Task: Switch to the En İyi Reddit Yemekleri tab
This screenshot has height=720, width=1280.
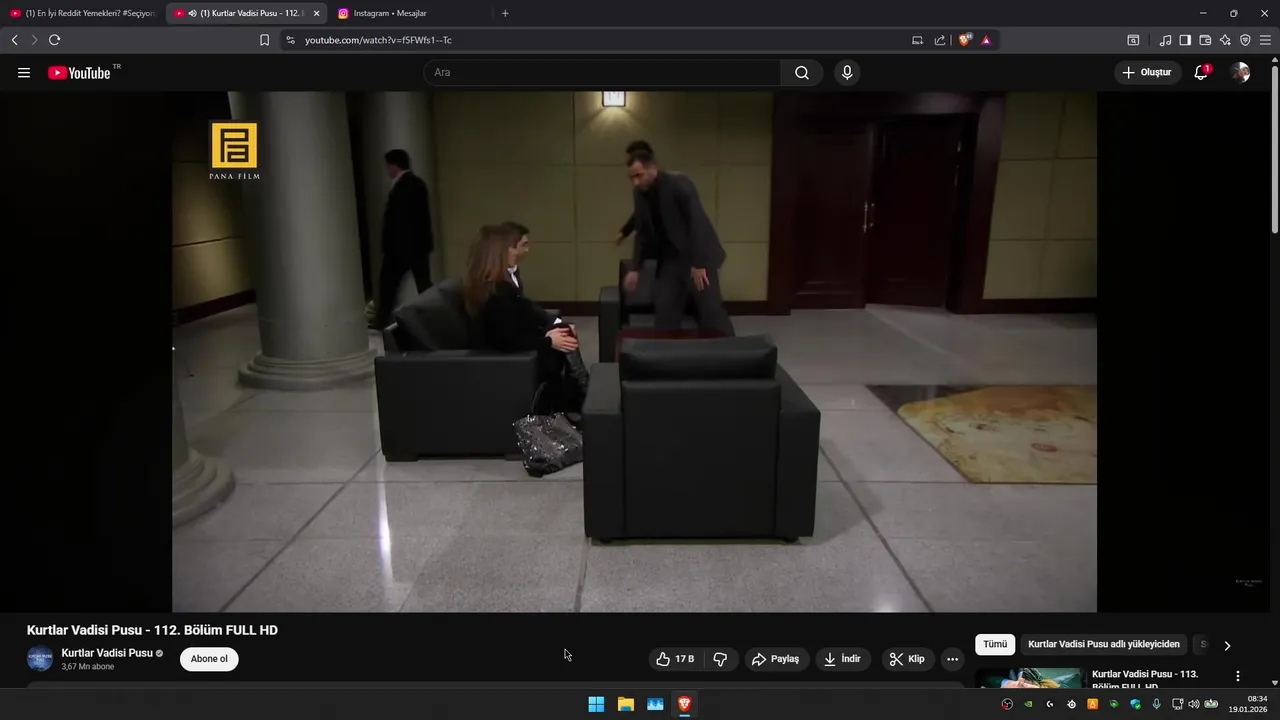Action: click(x=82, y=13)
